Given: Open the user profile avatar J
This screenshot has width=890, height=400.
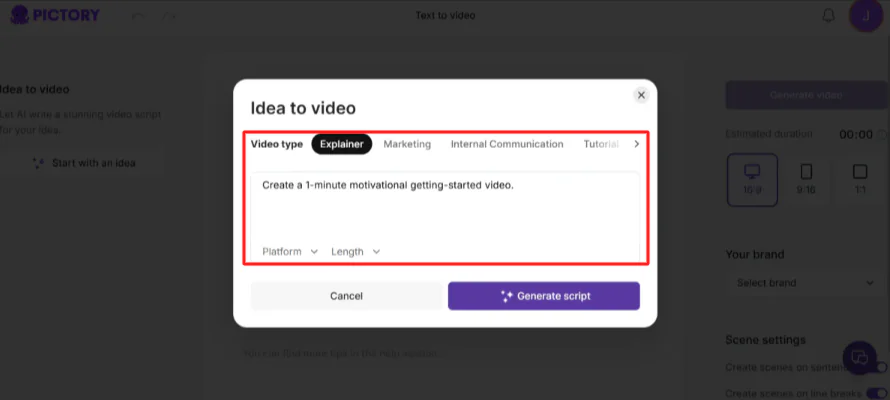Looking at the screenshot, I should click(866, 15).
